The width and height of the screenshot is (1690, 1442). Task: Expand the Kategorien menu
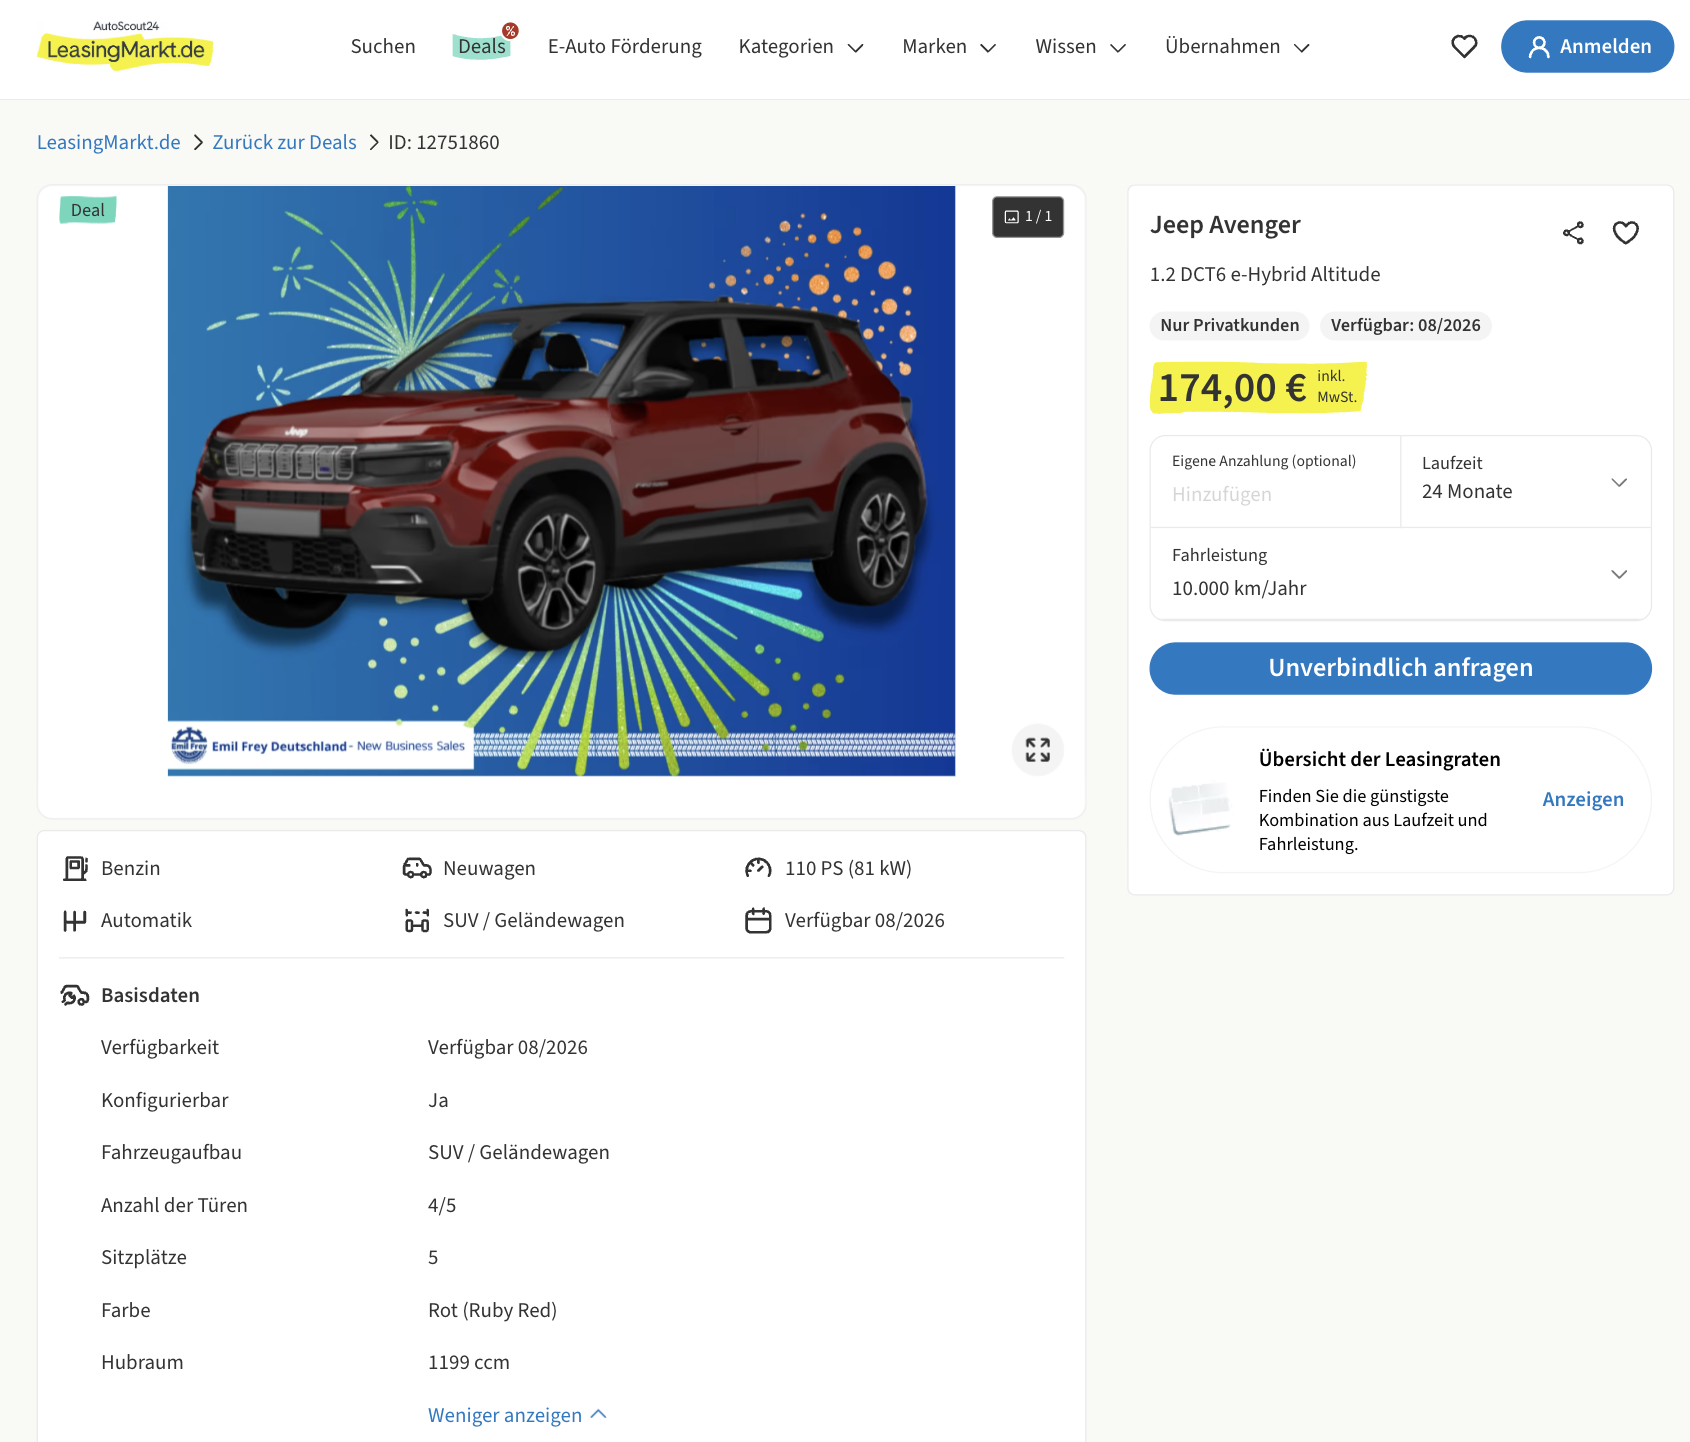click(800, 47)
